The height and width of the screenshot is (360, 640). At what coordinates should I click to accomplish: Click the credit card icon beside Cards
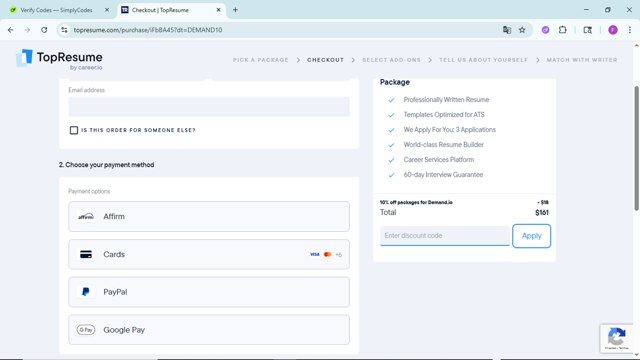(x=86, y=254)
